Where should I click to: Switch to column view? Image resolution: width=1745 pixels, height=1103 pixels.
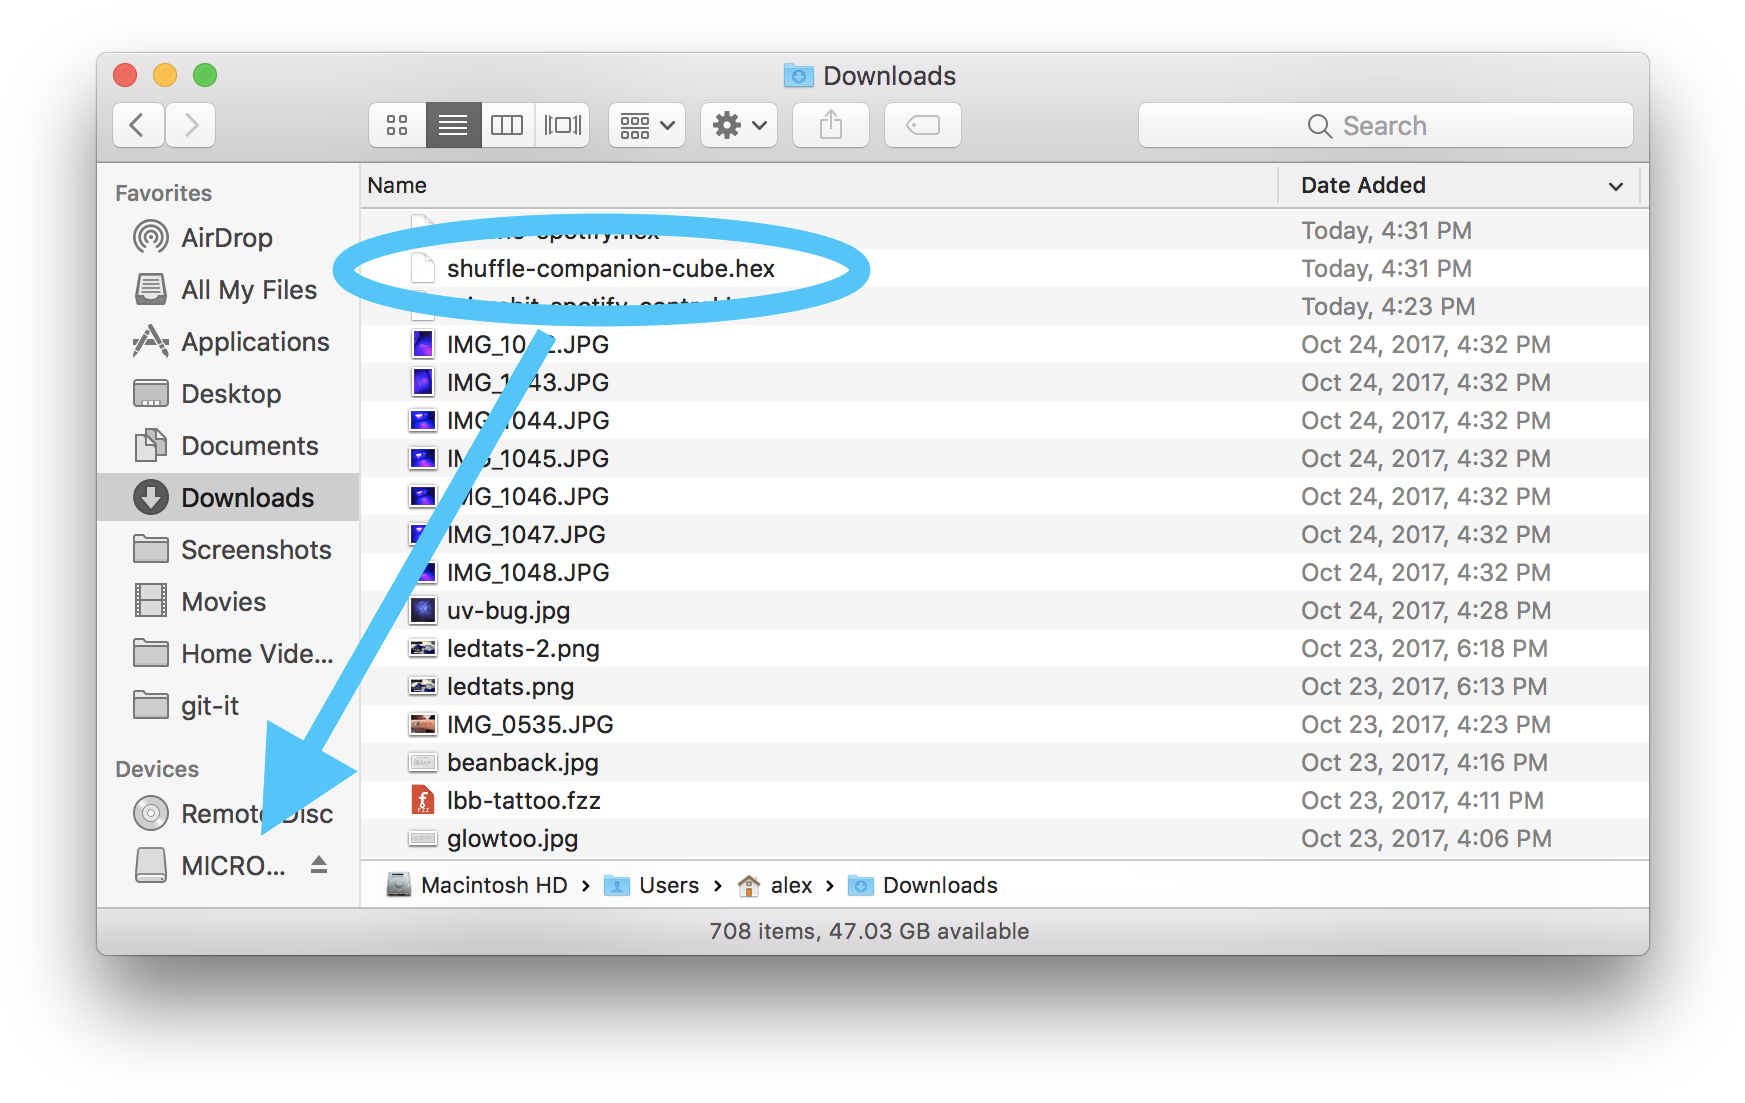click(507, 125)
